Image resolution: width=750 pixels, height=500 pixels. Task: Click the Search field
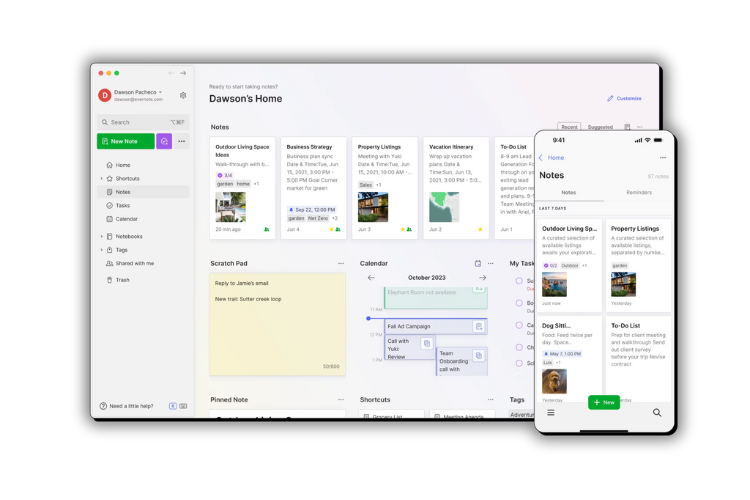tap(143, 122)
